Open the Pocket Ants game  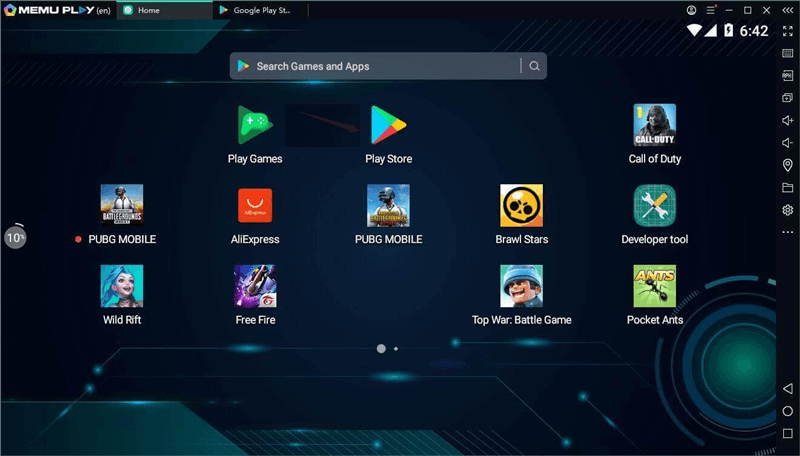point(654,287)
